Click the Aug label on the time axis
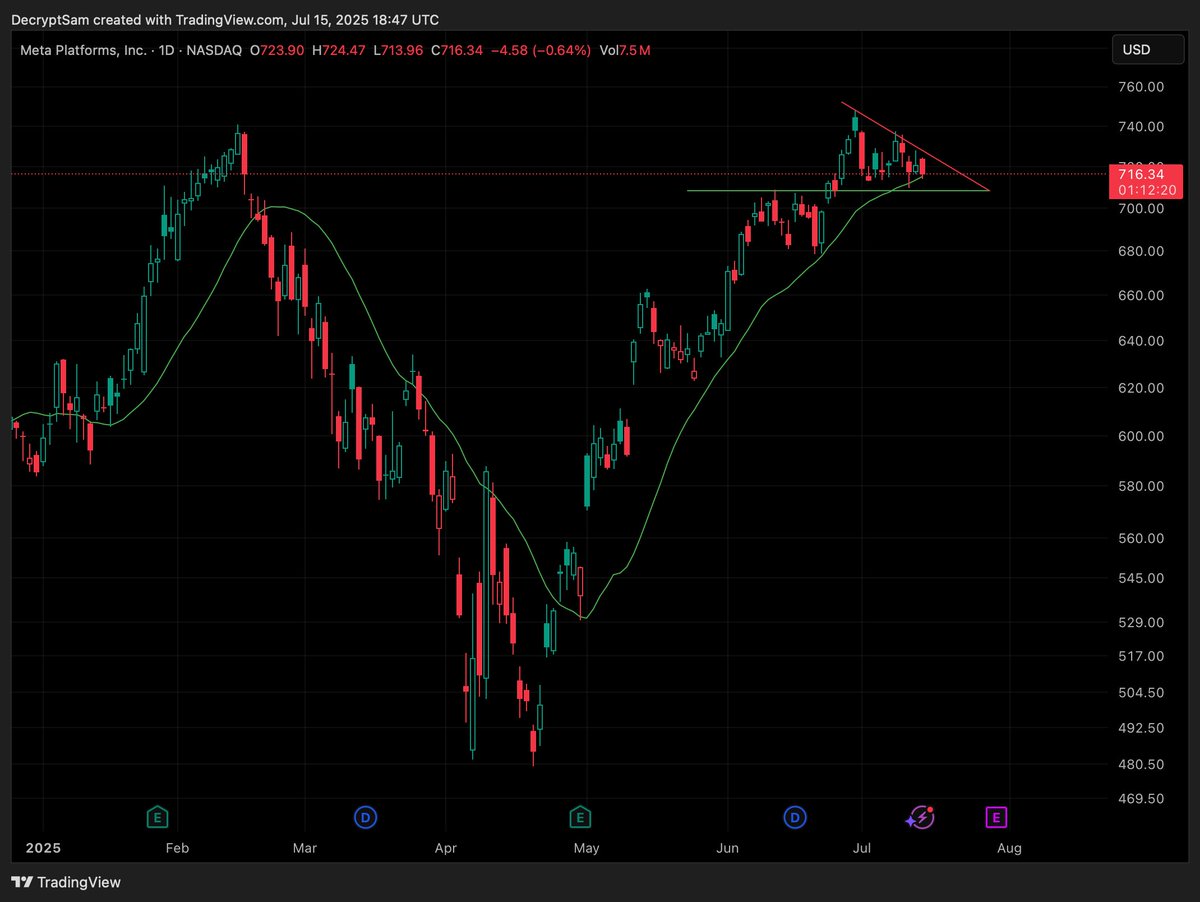The height and width of the screenshot is (902, 1200). (x=1009, y=848)
